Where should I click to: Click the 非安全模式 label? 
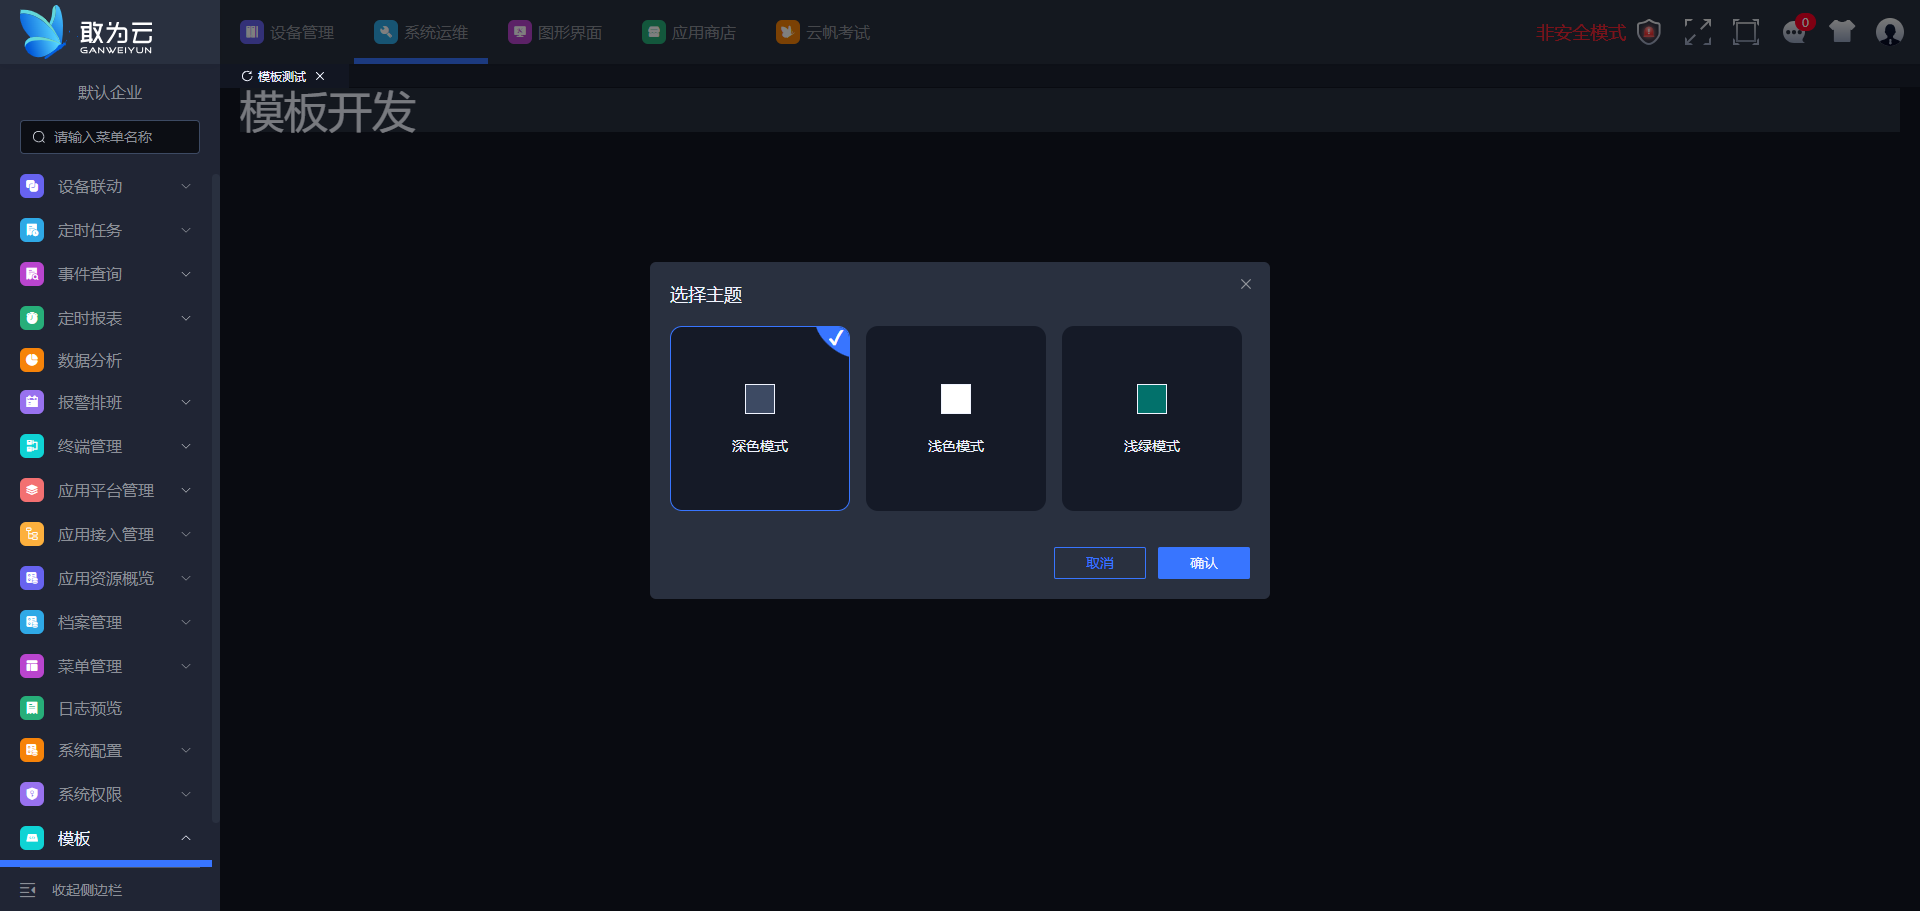pos(1581,33)
